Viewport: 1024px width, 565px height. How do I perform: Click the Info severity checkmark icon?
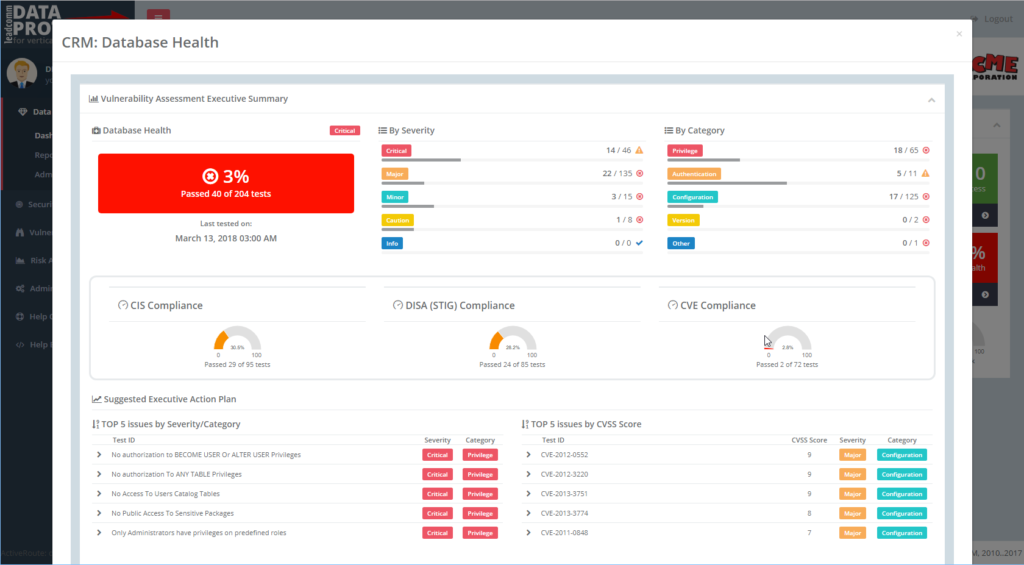(x=640, y=242)
